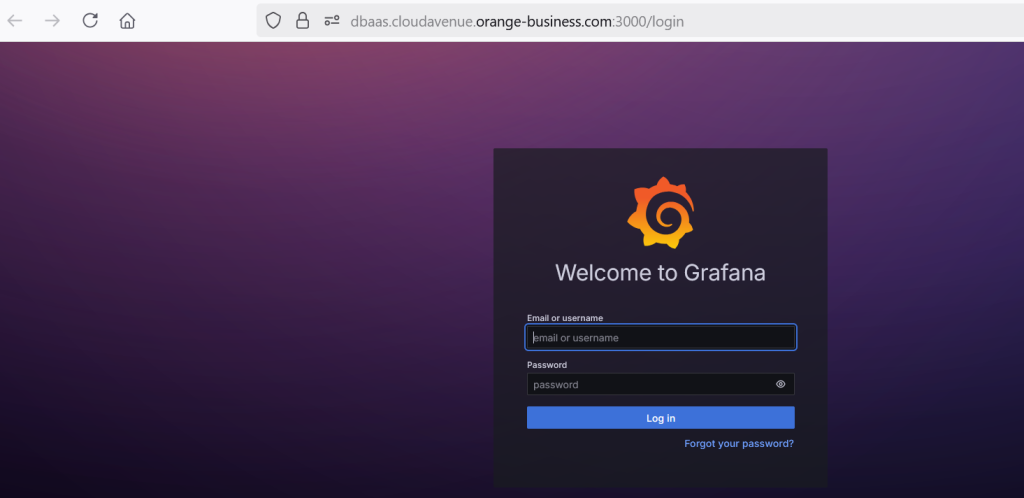This screenshot has height=498, width=1024.
Task: Open the tracking protection shield icon
Action: 273,21
